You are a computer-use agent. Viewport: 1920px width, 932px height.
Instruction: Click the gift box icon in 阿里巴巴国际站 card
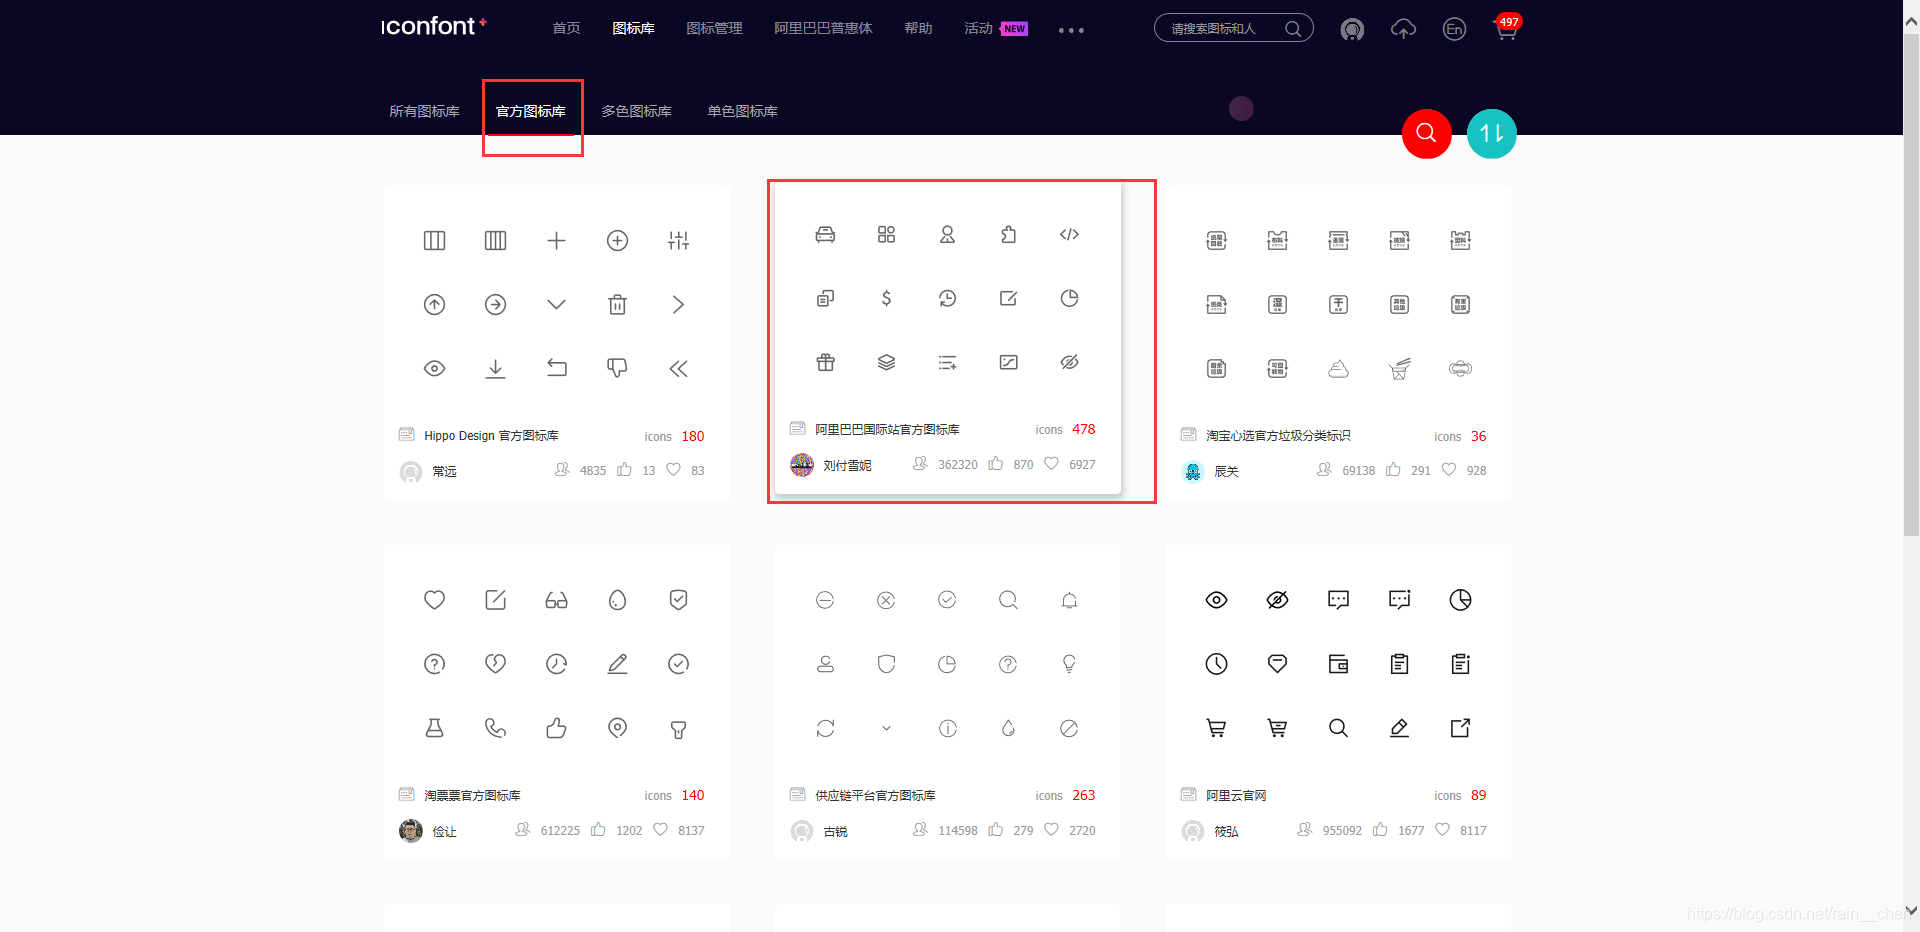825,362
